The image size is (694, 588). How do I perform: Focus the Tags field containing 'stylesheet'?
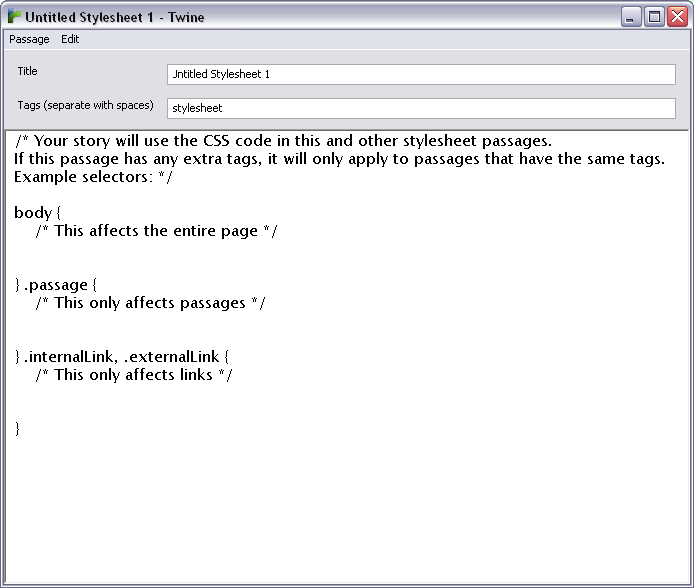(x=420, y=108)
